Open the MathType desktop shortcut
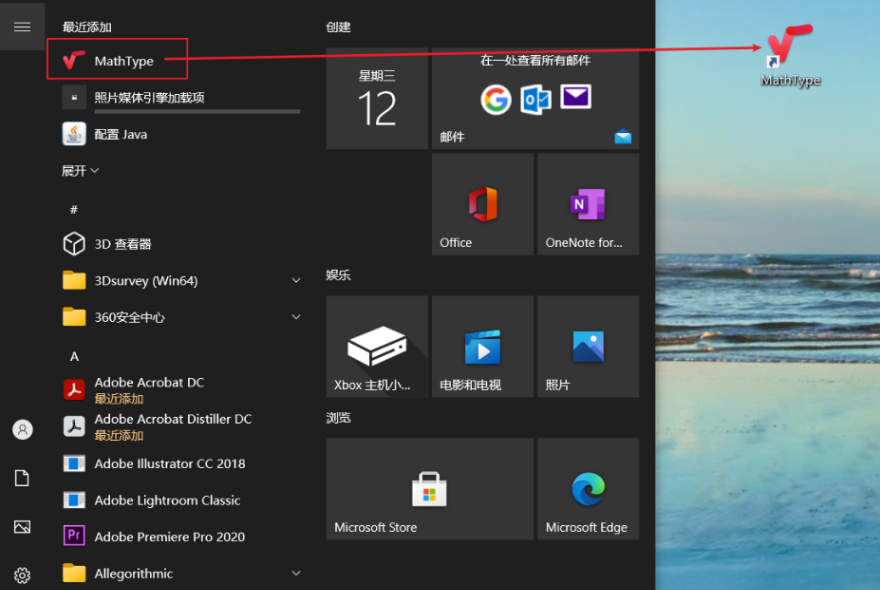Image resolution: width=880 pixels, height=590 pixels. [x=790, y=56]
